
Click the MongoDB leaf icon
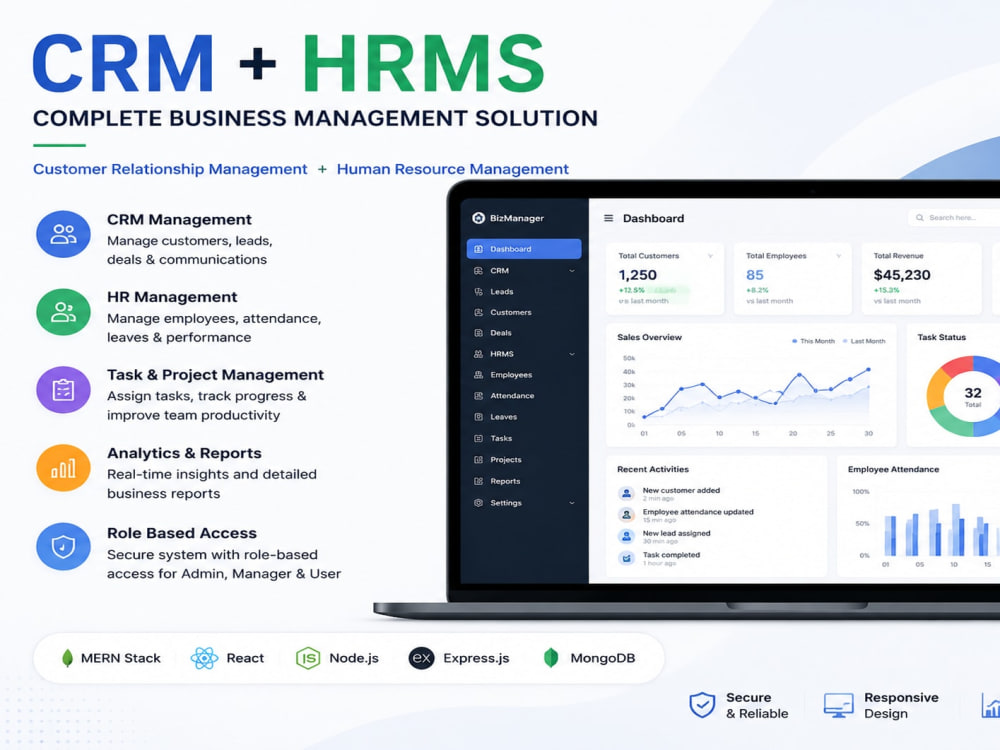551,658
